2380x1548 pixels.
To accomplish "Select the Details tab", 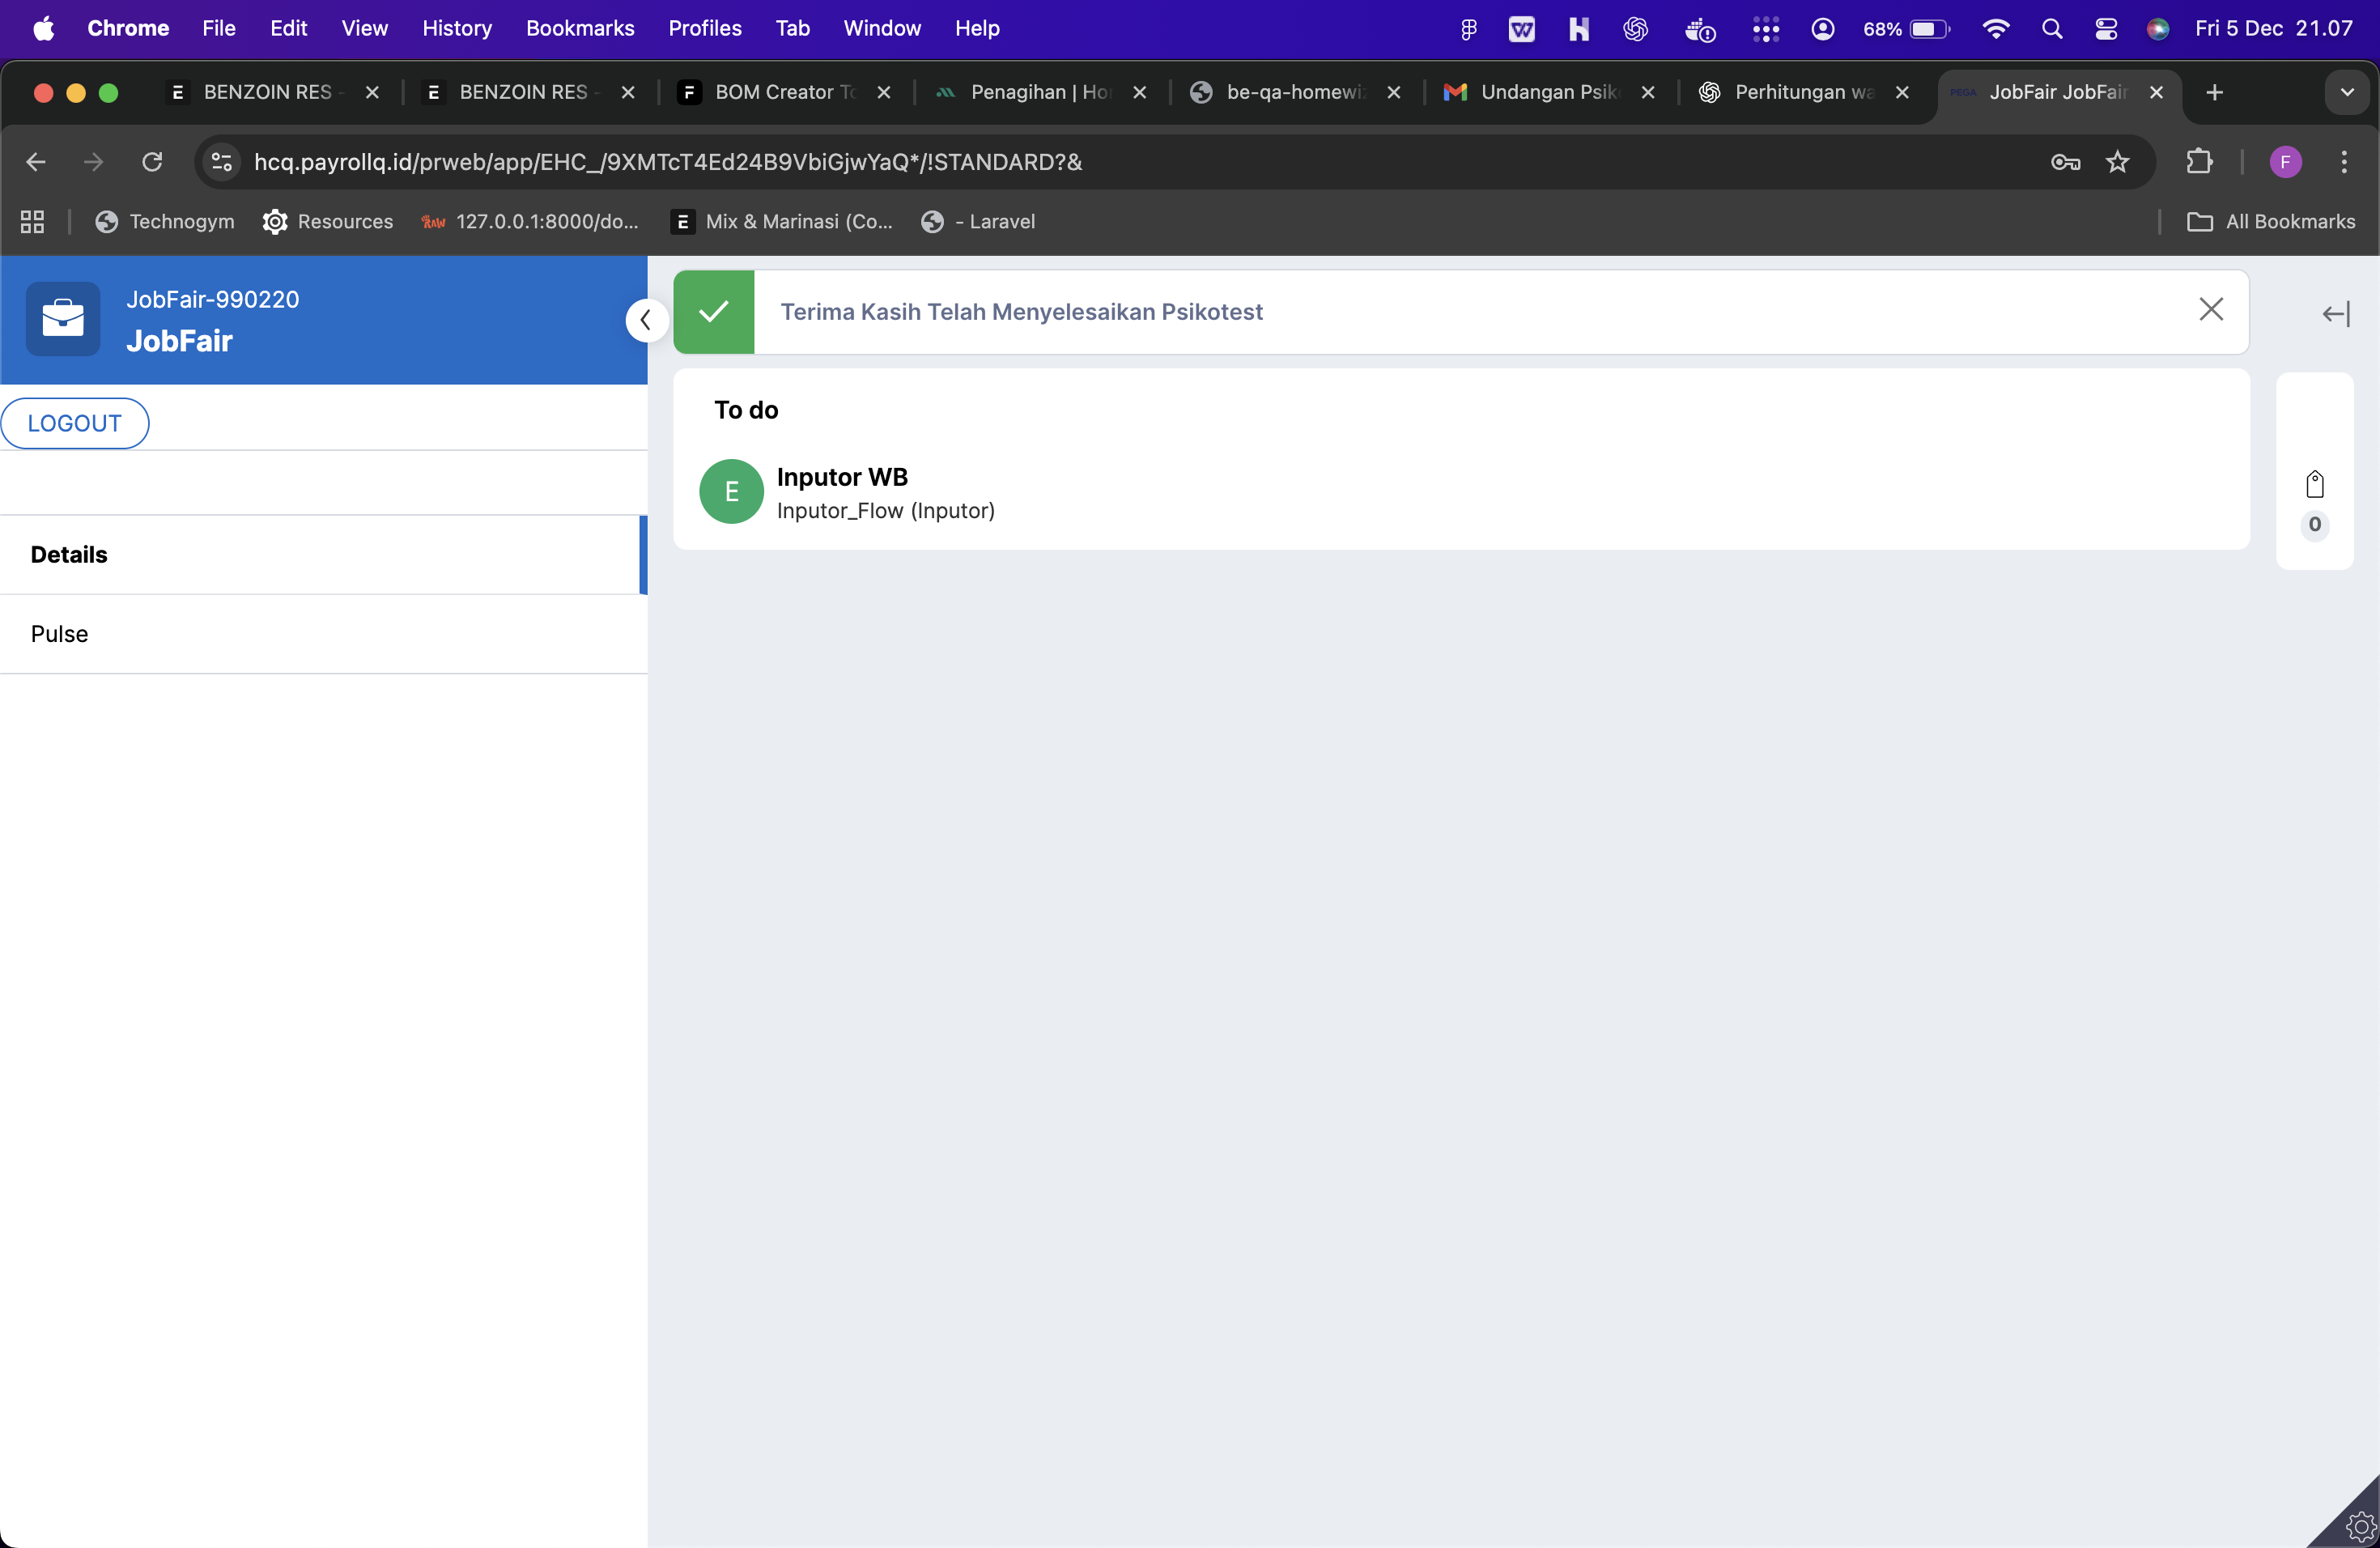I will [x=69, y=555].
